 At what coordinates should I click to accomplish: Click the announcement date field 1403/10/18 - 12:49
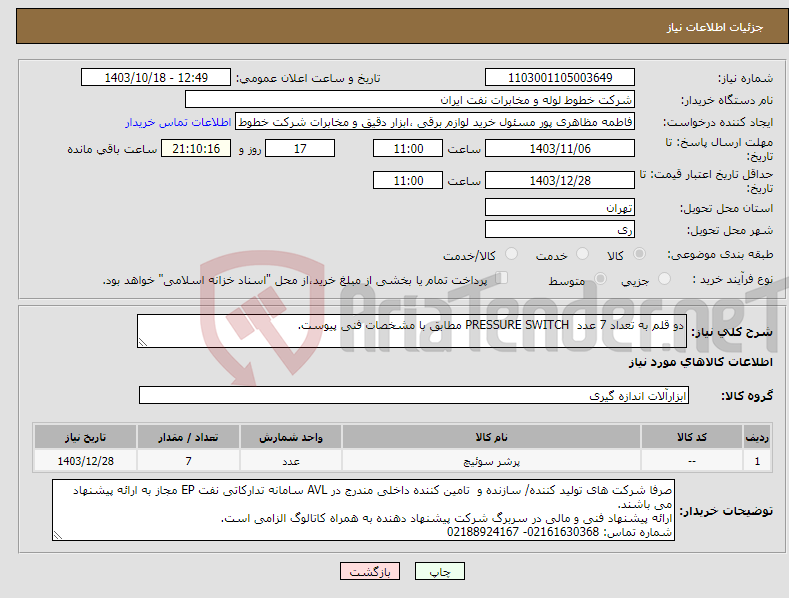pos(156,78)
